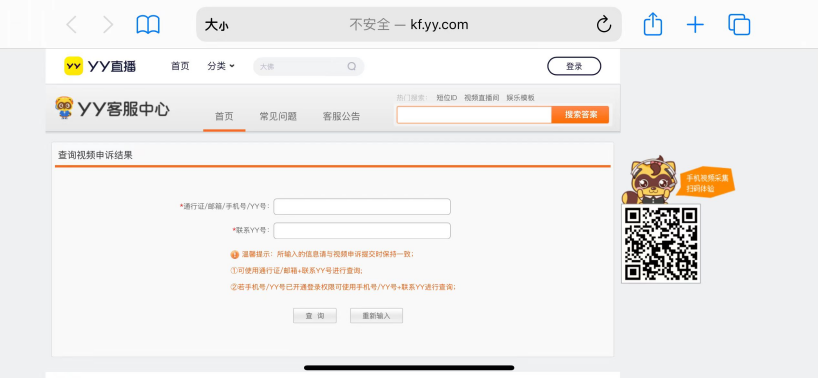
Task: Click the top search box with 大佛
Action: coord(308,66)
